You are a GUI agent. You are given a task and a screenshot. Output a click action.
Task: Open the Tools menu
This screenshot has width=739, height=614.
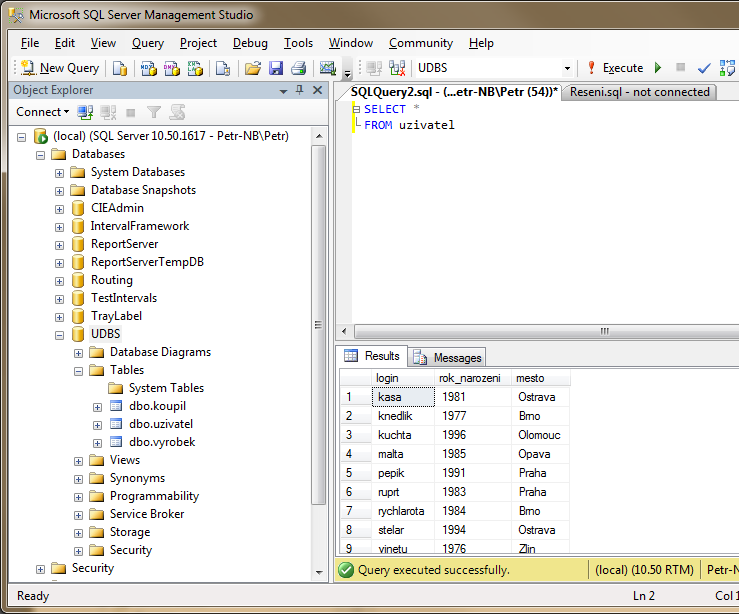tap(298, 43)
